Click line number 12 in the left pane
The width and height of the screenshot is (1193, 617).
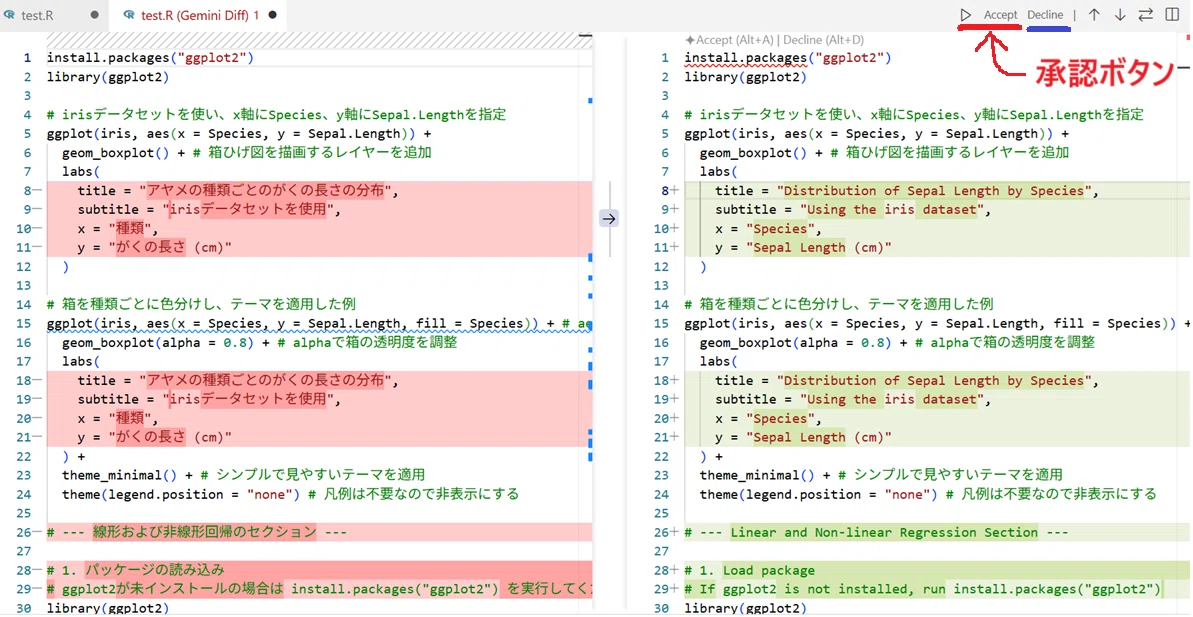[x=23, y=266]
